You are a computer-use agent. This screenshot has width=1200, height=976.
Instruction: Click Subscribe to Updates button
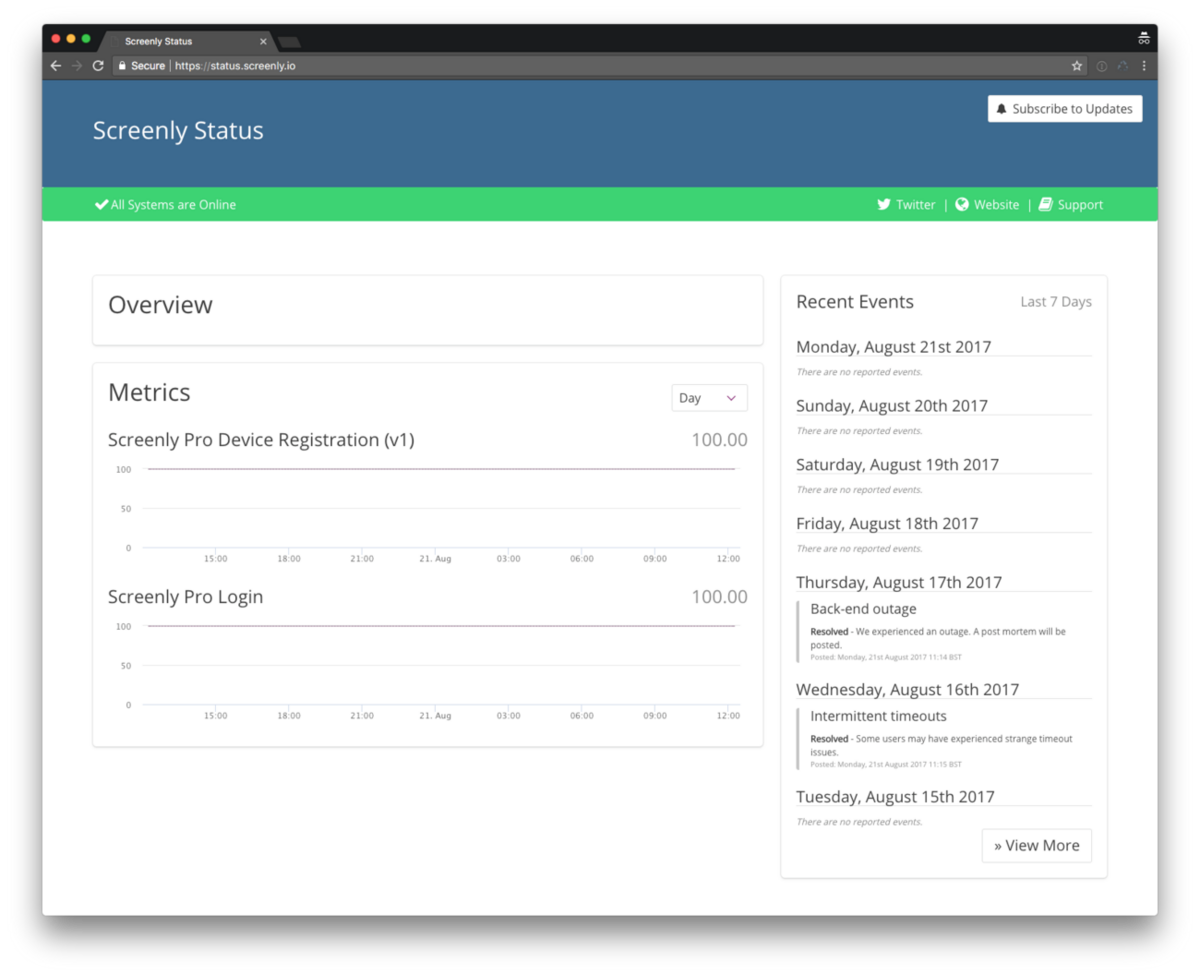coord(1065,109)
